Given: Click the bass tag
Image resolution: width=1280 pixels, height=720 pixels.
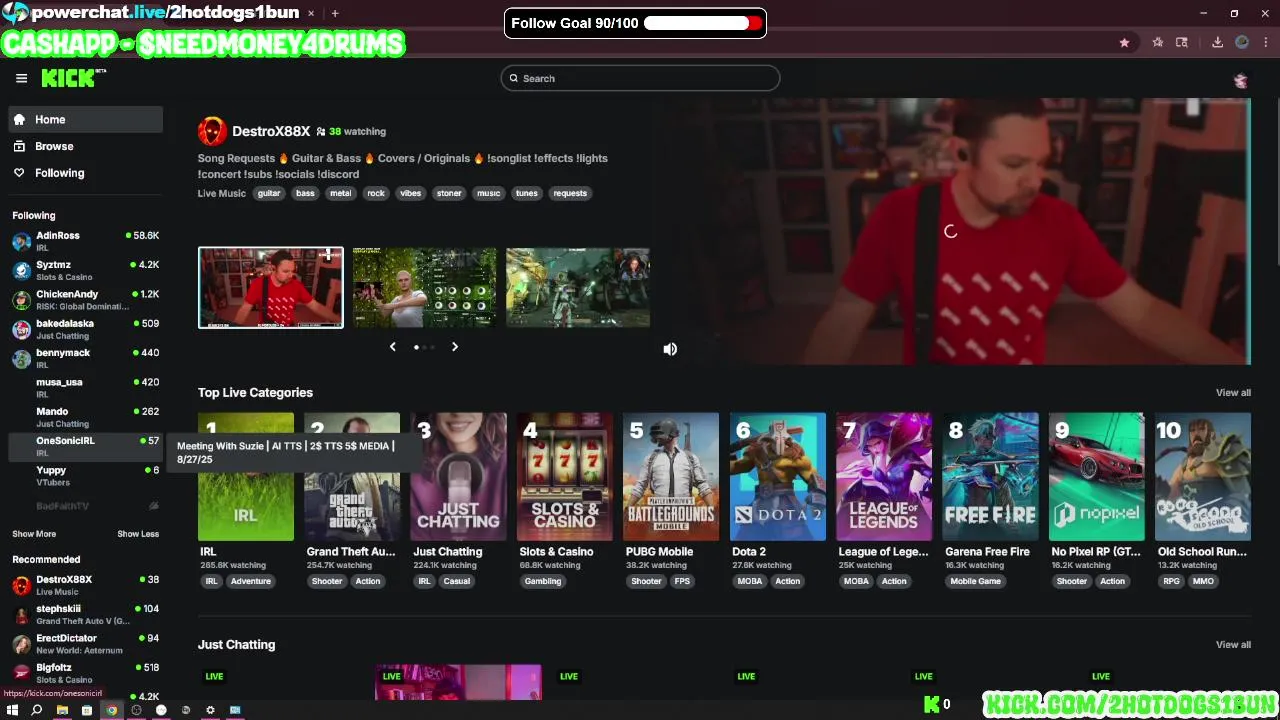Looking at the screenshot, I should click(305, 193).
